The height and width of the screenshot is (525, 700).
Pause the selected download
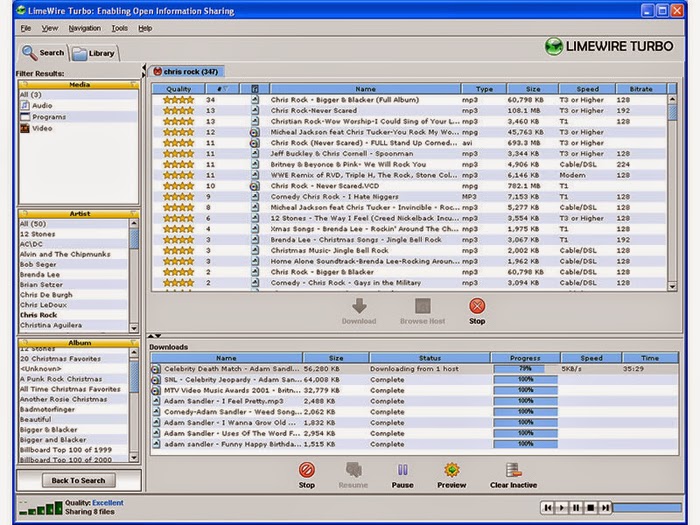tap(402, 470)
